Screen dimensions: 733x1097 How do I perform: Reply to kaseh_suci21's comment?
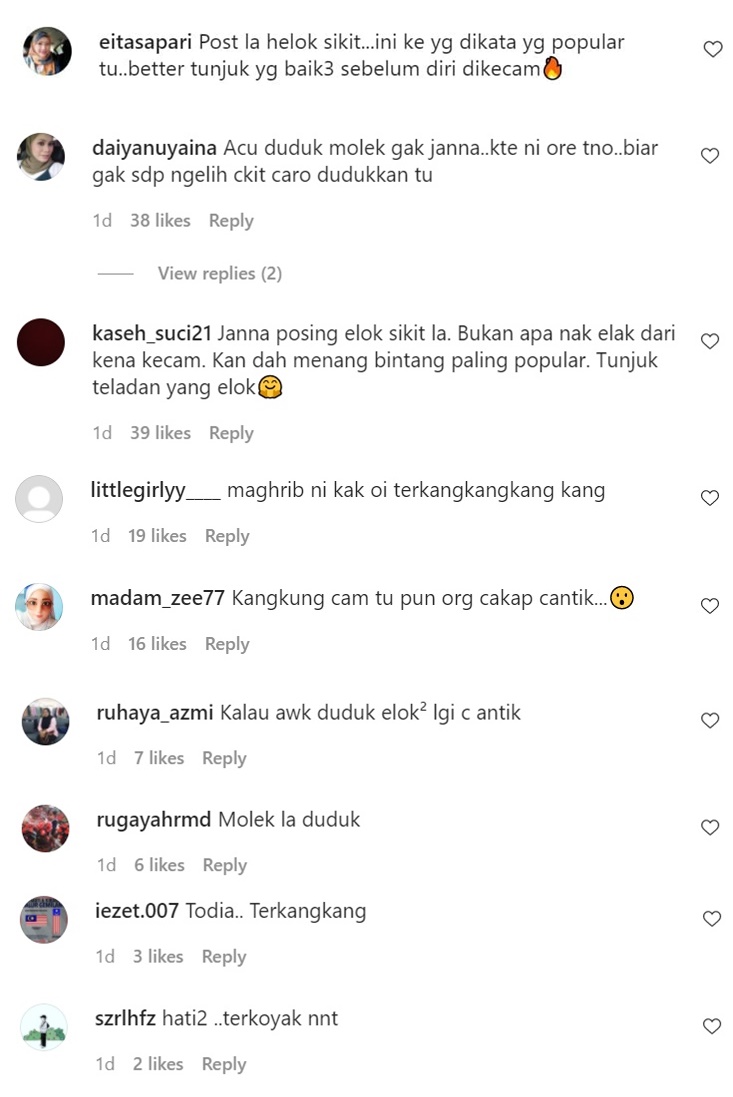[x=231, y=434]
